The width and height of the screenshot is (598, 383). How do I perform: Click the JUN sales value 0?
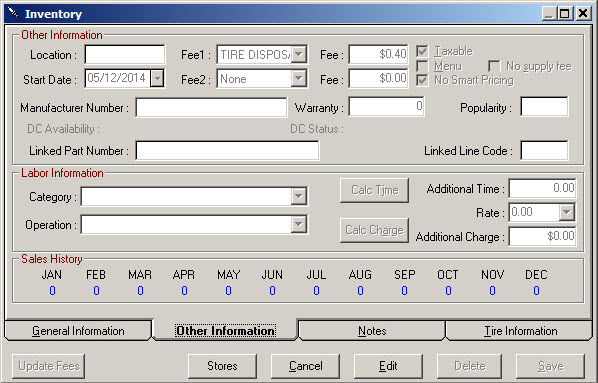tap(272, 291)
